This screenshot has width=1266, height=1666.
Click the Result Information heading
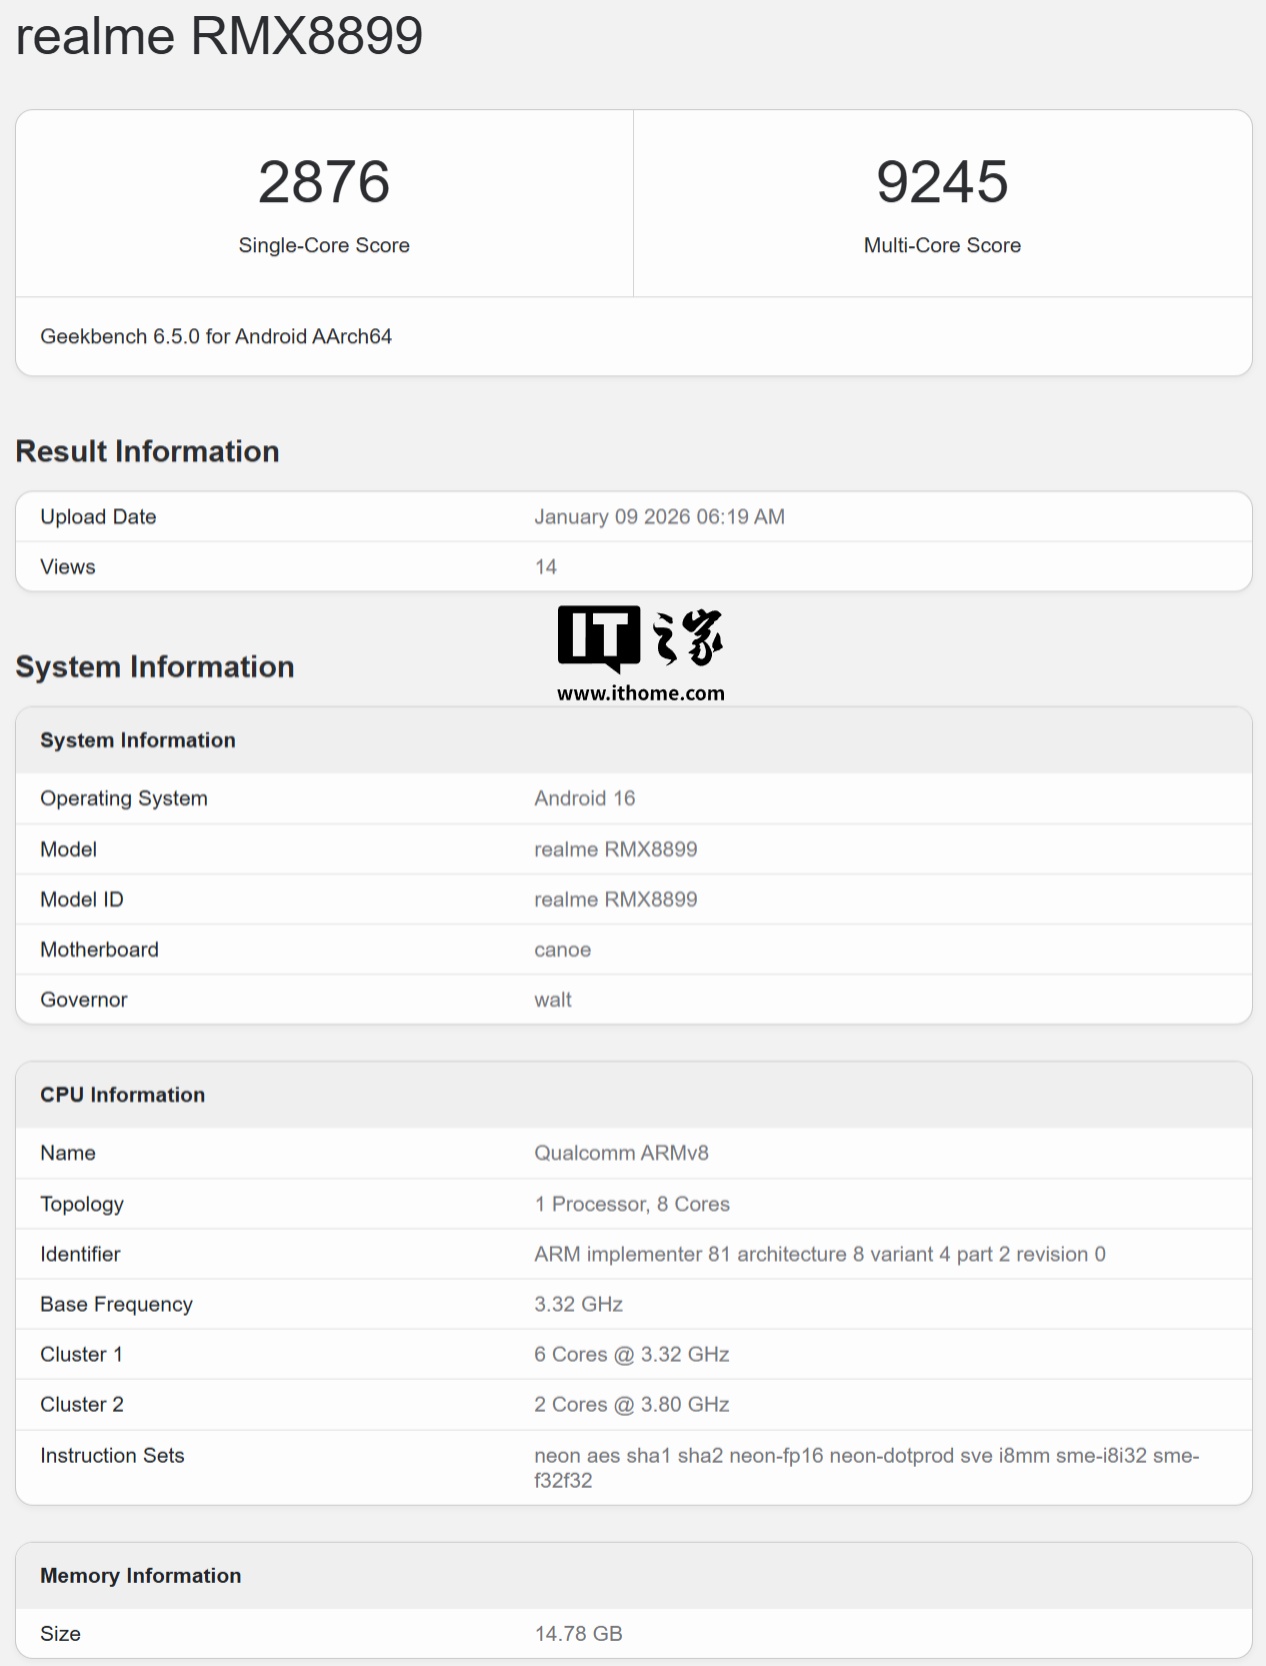(x=147, y=451)
